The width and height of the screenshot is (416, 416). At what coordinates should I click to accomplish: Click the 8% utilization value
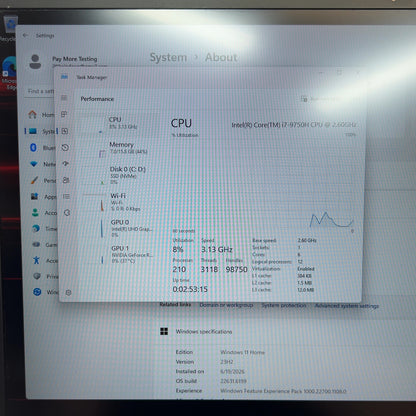coord(178,249)
